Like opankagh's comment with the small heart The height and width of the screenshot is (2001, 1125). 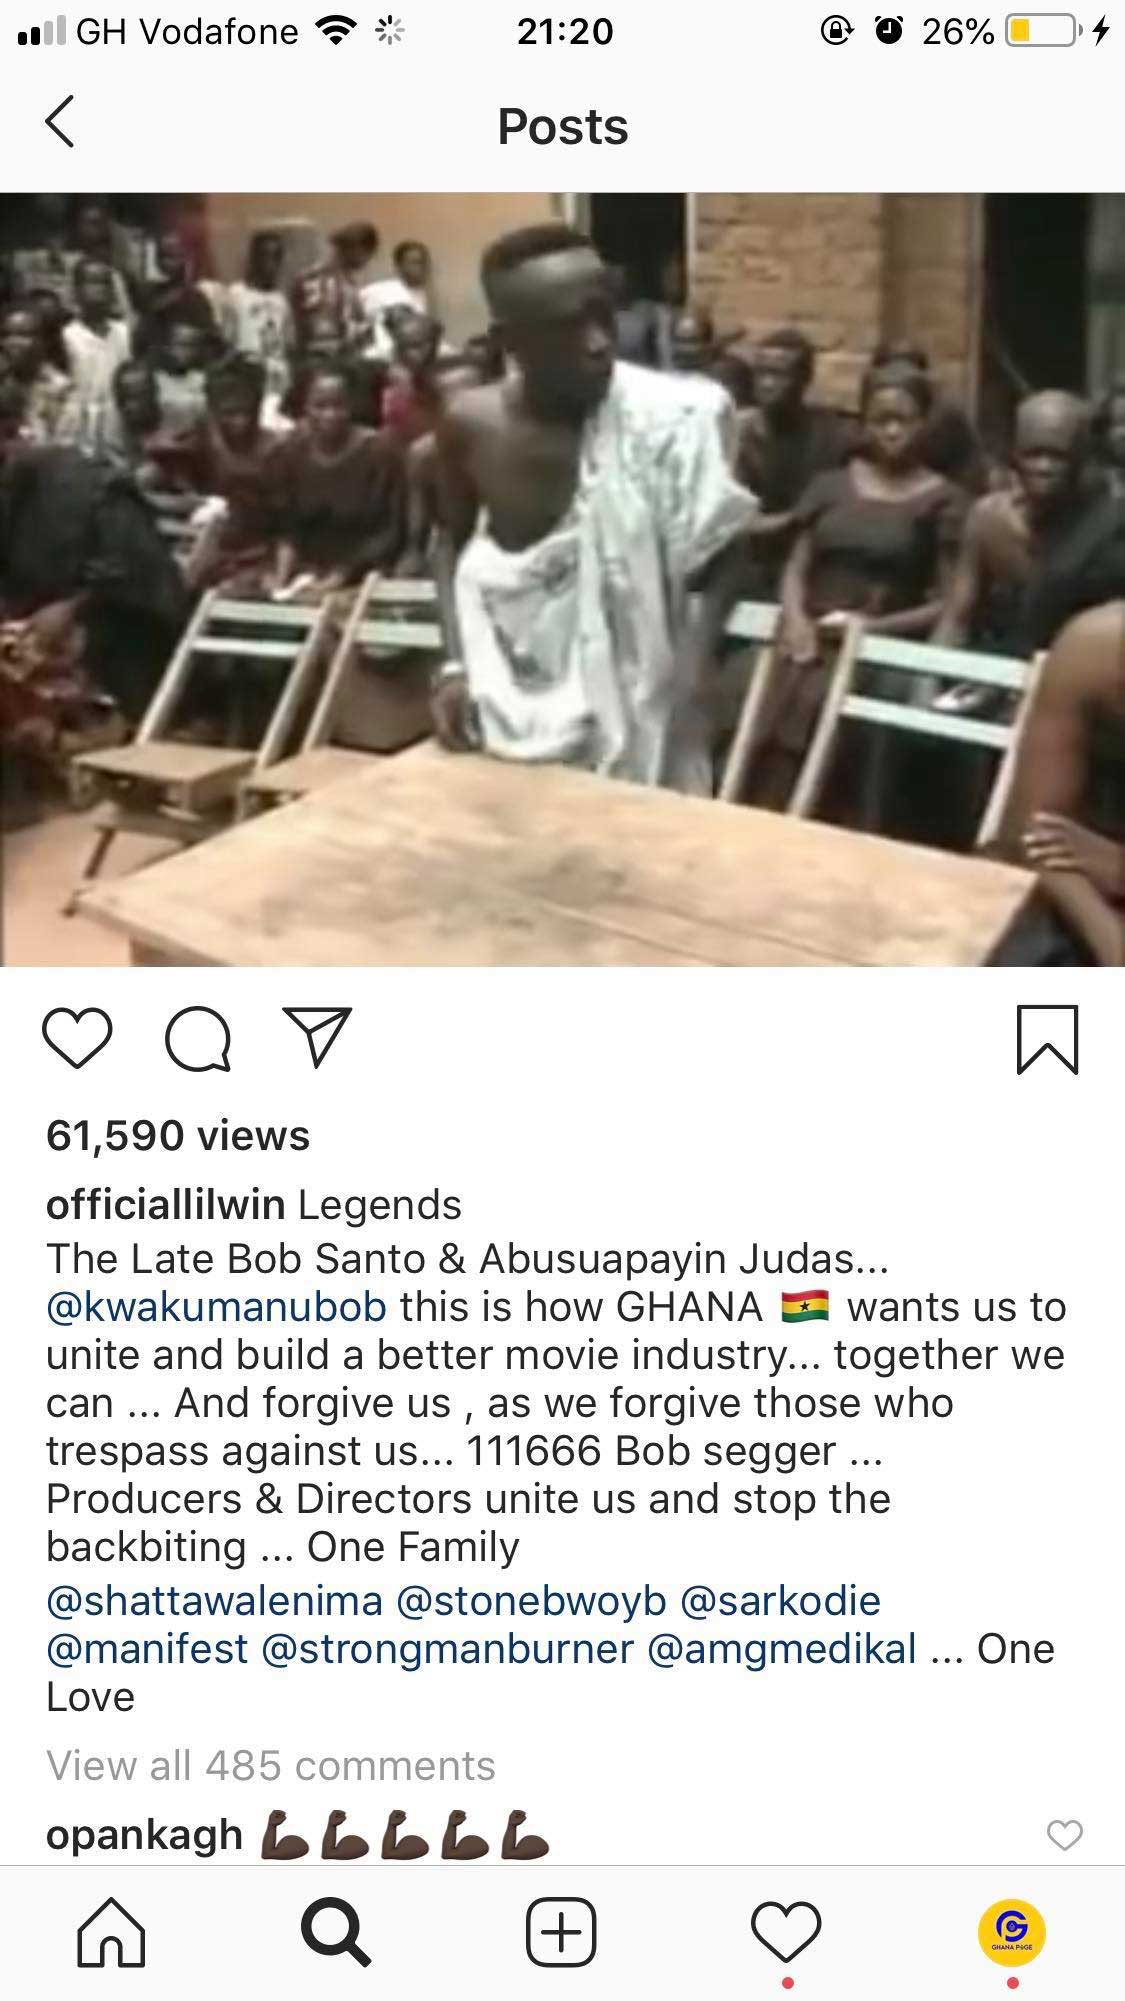1064,1835
